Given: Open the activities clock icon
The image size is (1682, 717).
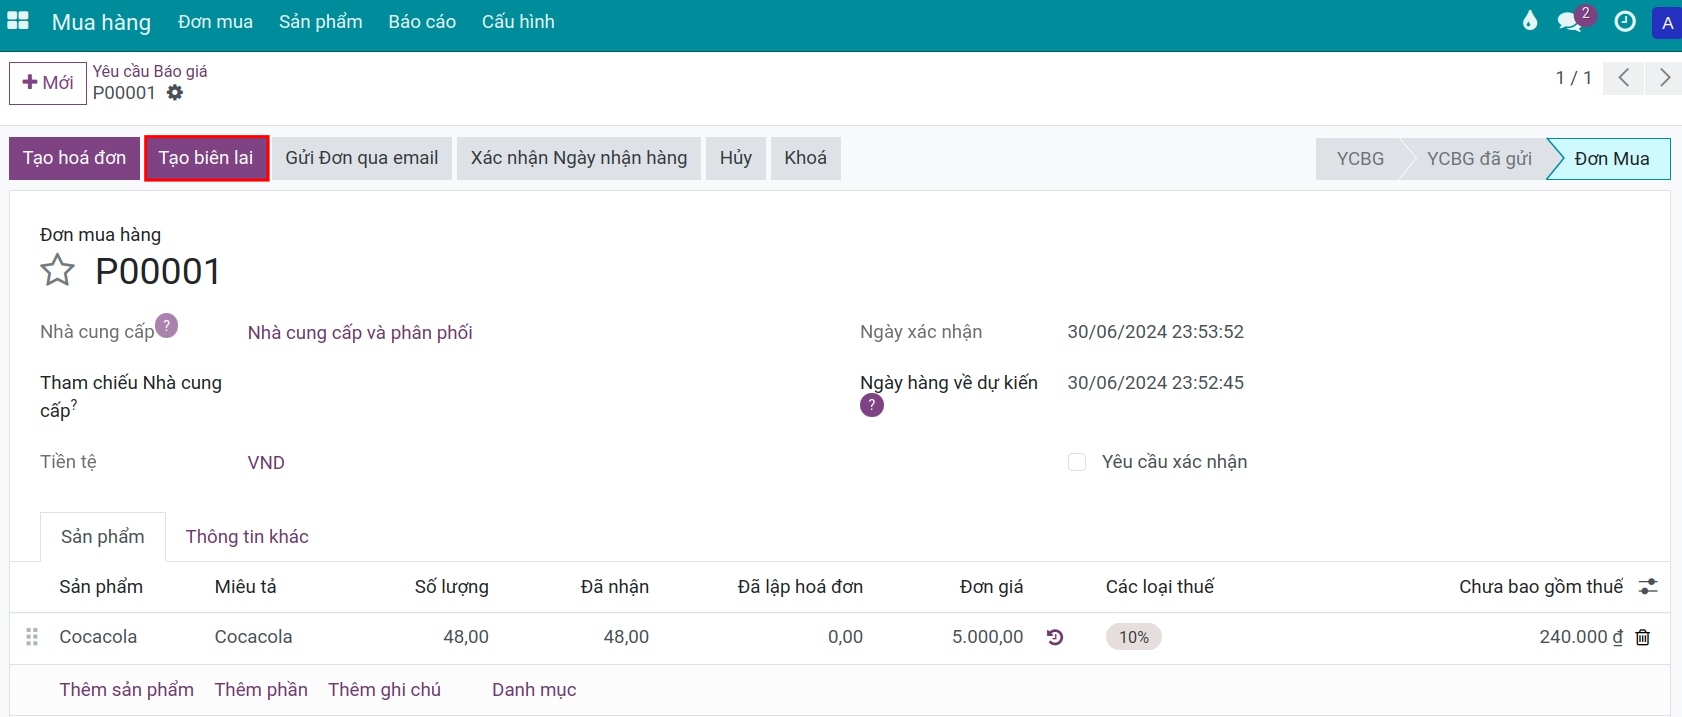Looking at the screenshot, I should click(1625, 21).
